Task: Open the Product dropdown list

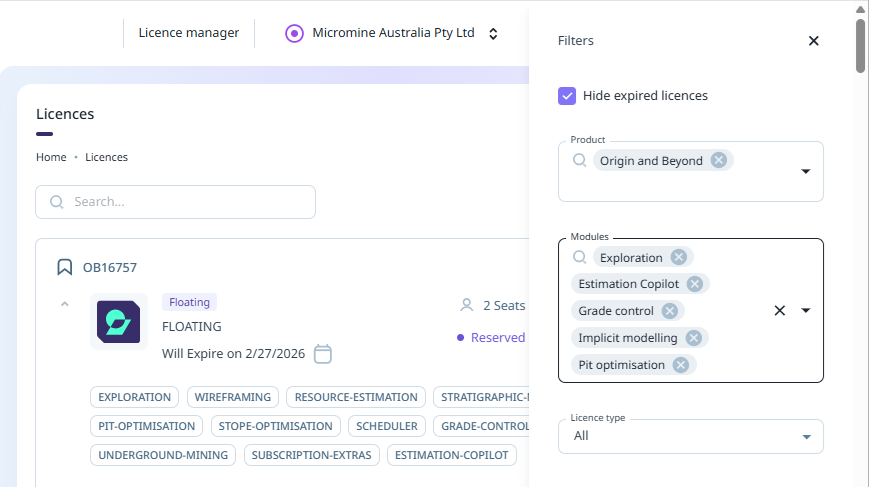Action: click(x=806, y=172)
